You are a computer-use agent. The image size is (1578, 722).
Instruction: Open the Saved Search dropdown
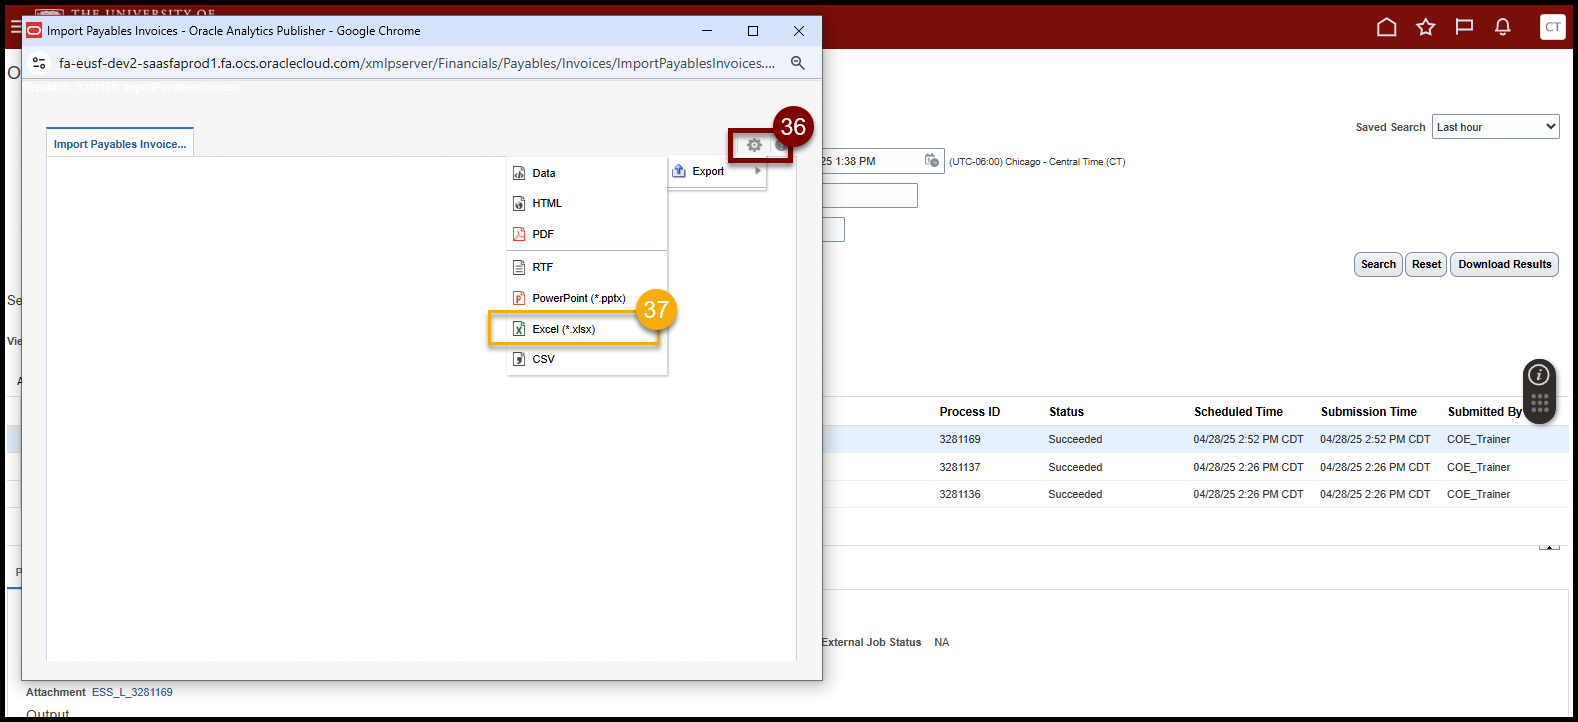point(1495,127)
